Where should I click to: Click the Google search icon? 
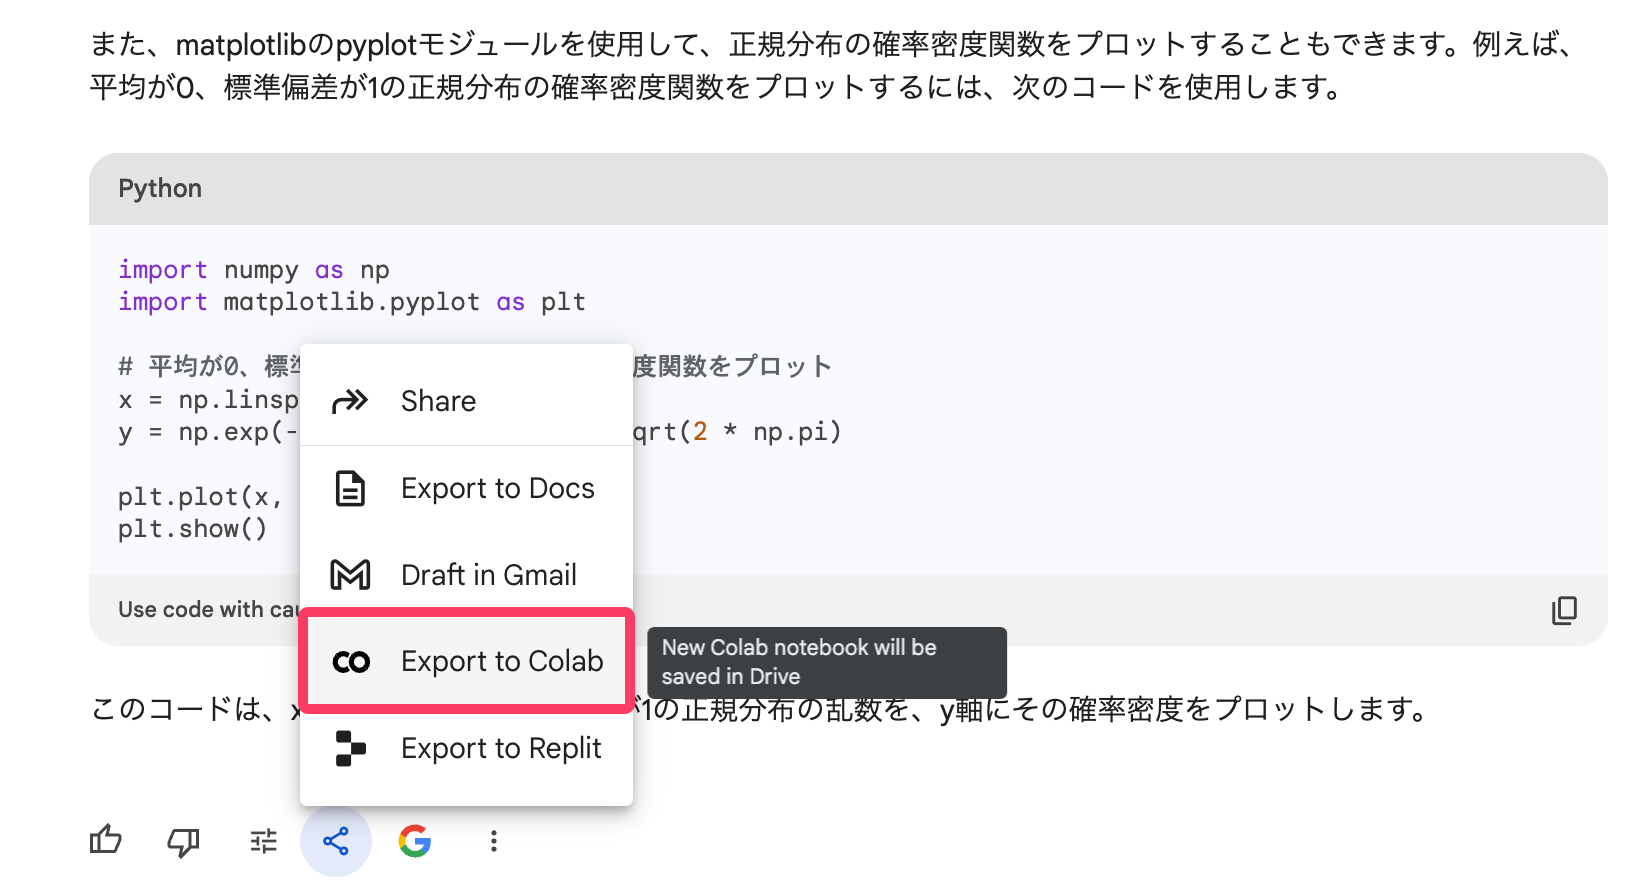415,841
